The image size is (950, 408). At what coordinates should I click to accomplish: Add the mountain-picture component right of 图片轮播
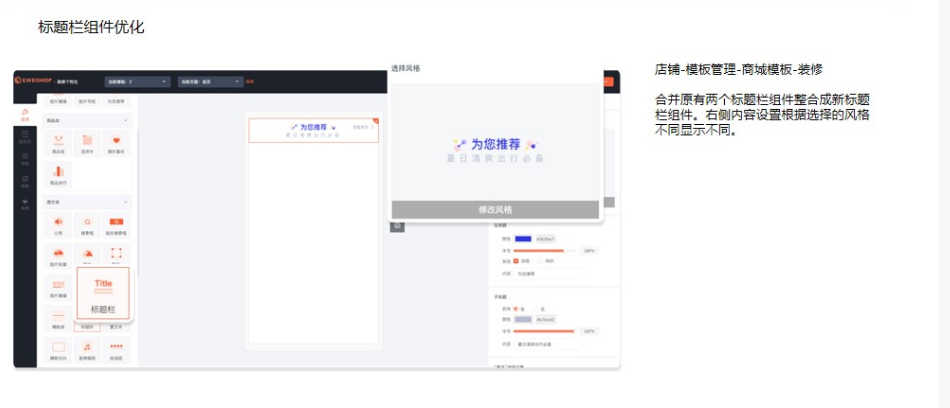88,255
